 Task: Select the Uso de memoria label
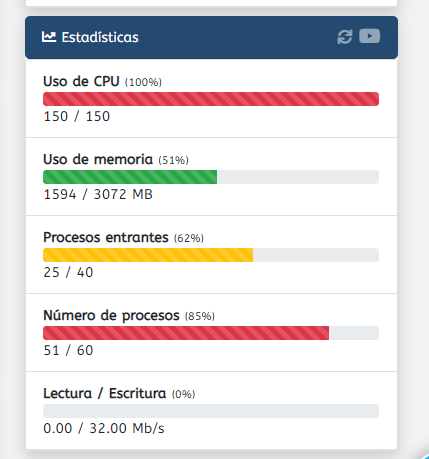click(98, 159)
